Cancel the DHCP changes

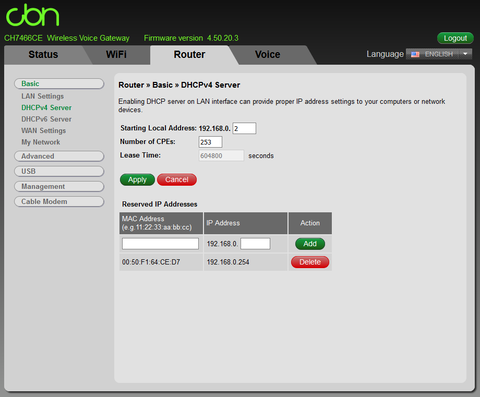pyautogui.click(x=177, y=180)
